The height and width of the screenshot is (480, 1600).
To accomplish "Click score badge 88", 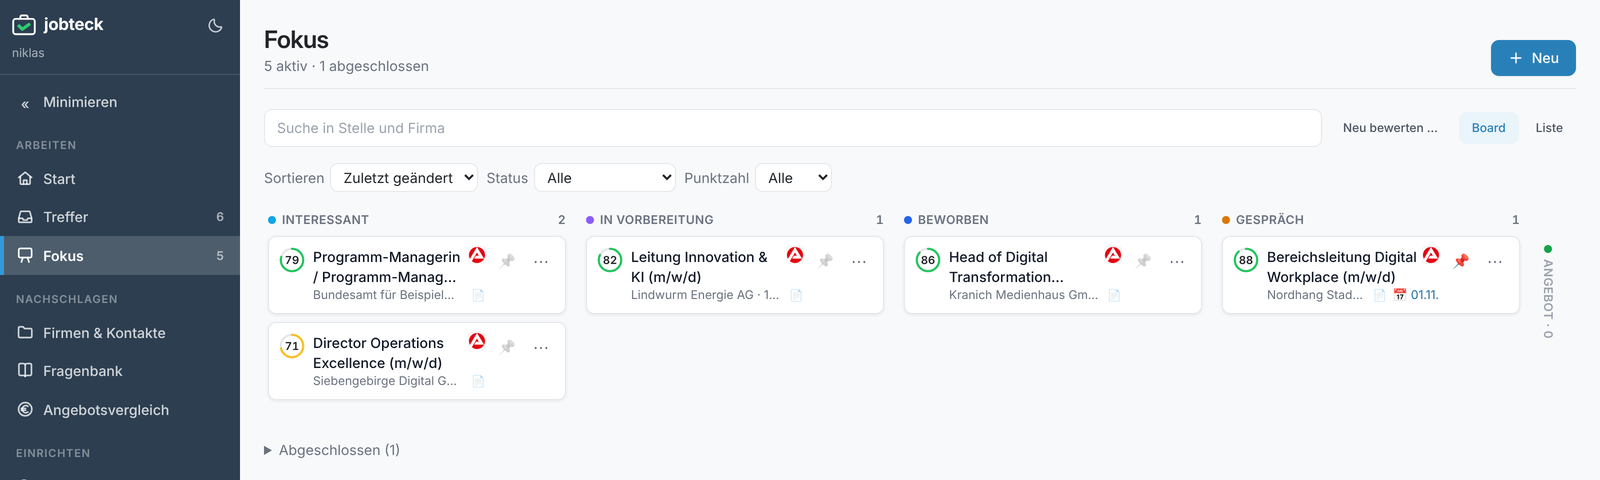I will 1246,260.
